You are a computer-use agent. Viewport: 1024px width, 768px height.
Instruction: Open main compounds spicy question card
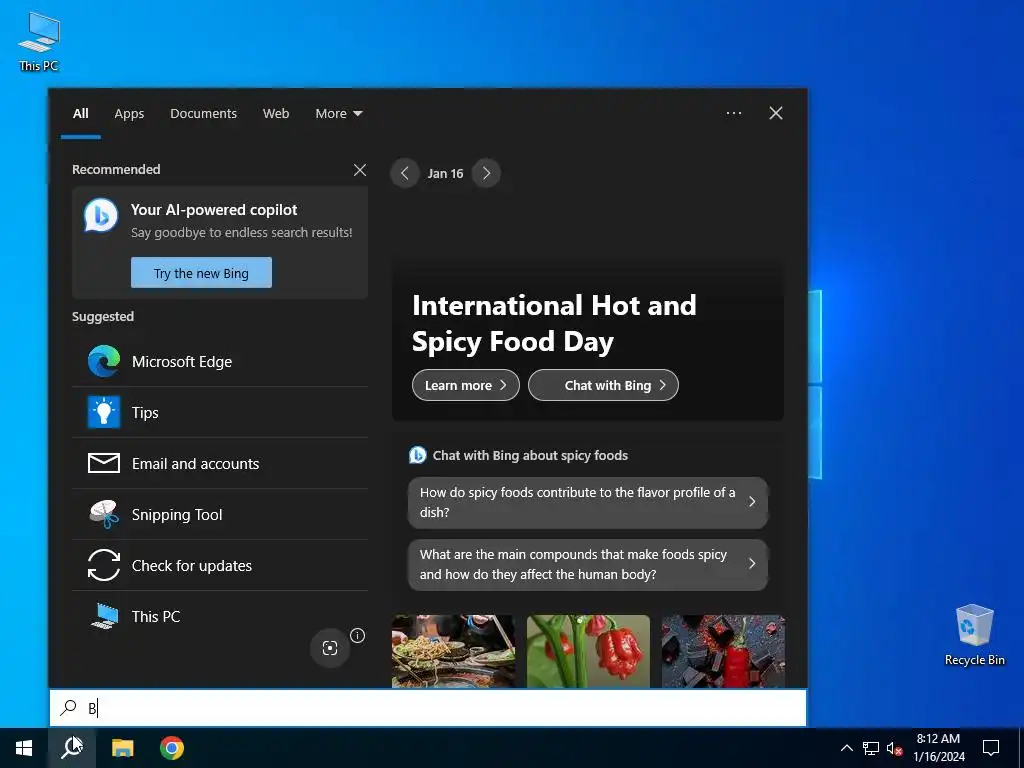[x=588, y=564]
